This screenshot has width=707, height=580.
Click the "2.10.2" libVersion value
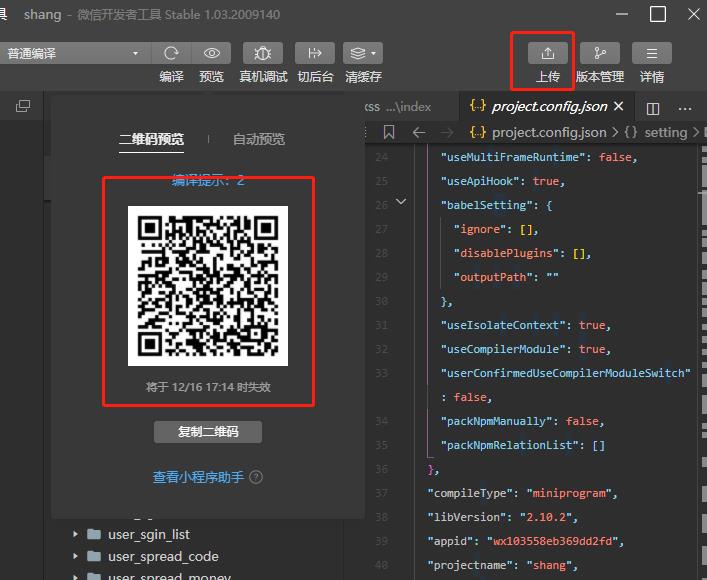[546, 517]
